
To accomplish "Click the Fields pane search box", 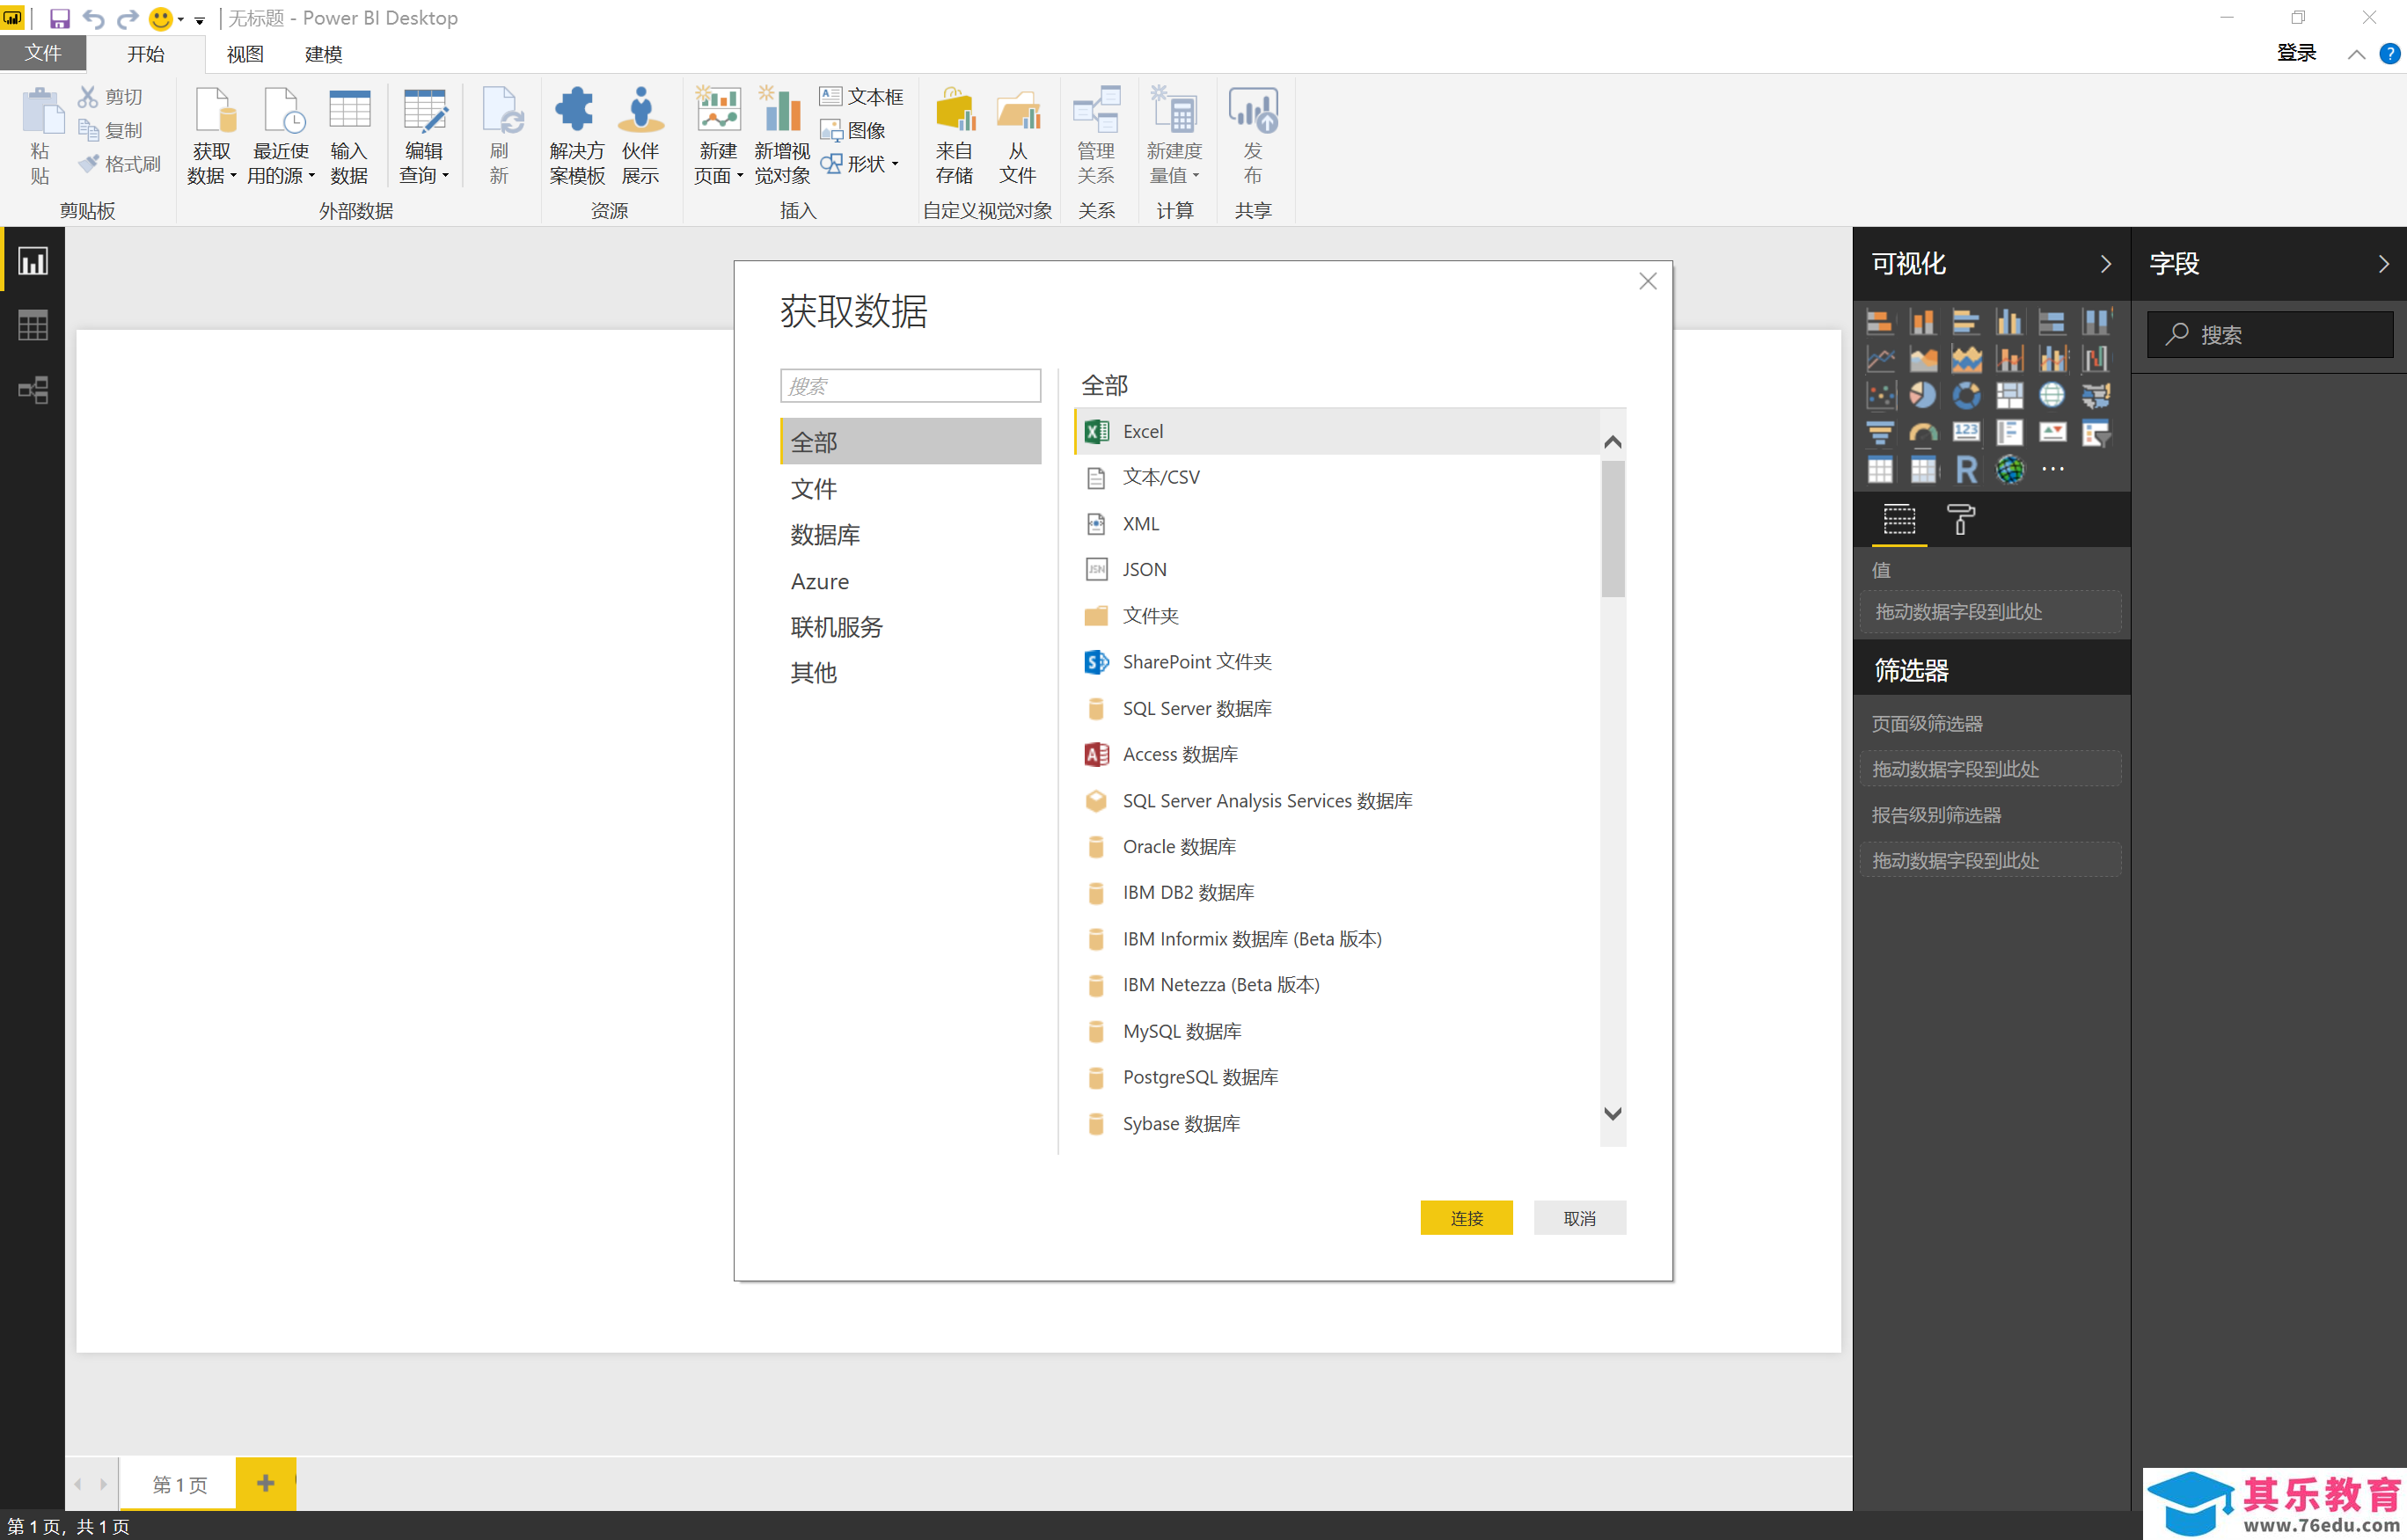I will click(2269, 334).
